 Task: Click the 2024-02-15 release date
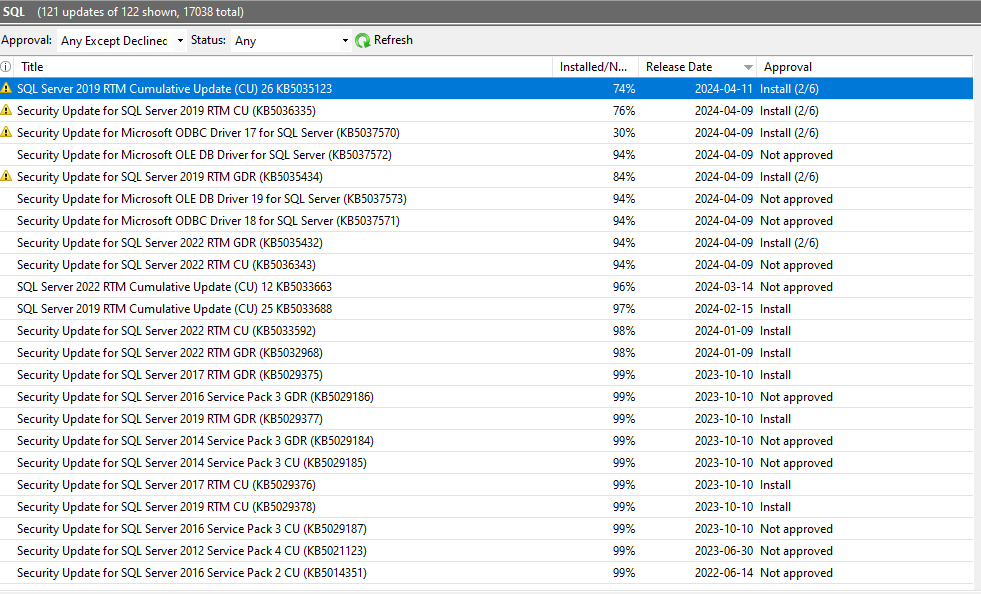click(x=723, y=309)
